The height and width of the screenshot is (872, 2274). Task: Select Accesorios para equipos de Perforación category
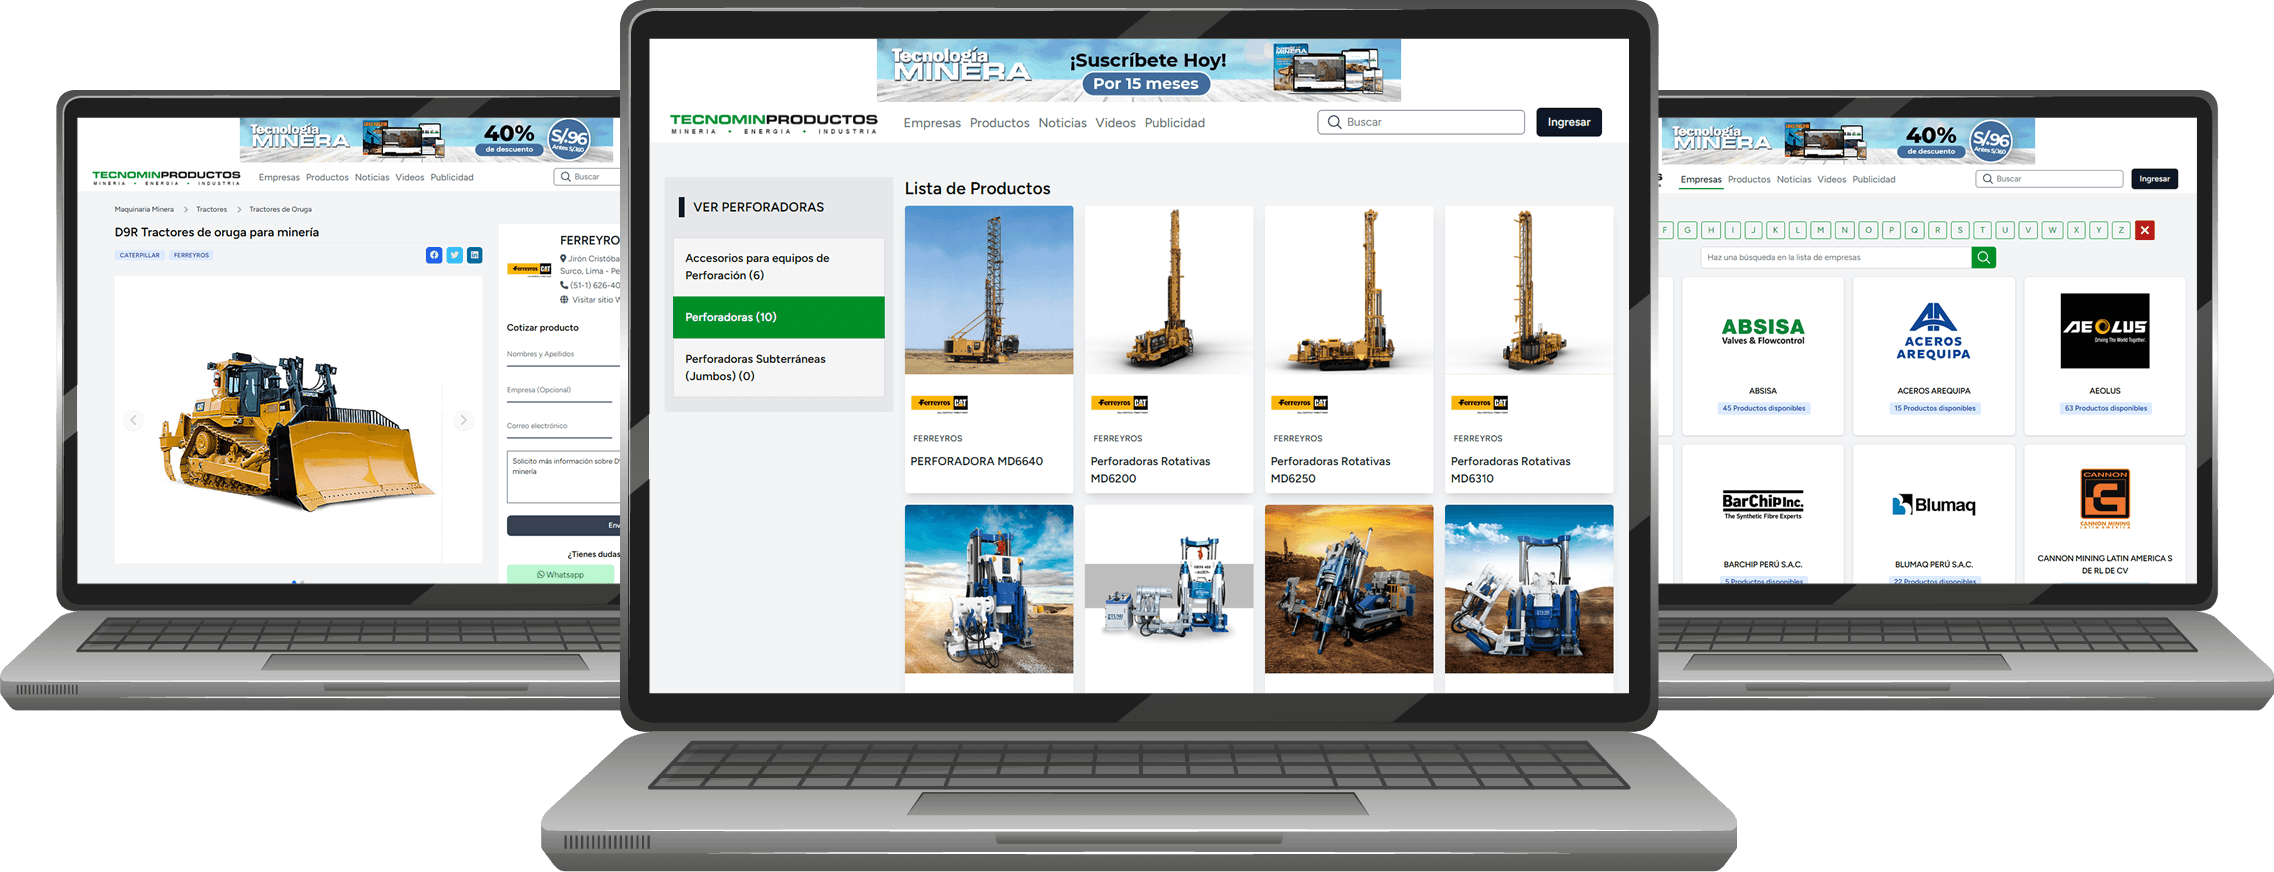click(779, 266)
